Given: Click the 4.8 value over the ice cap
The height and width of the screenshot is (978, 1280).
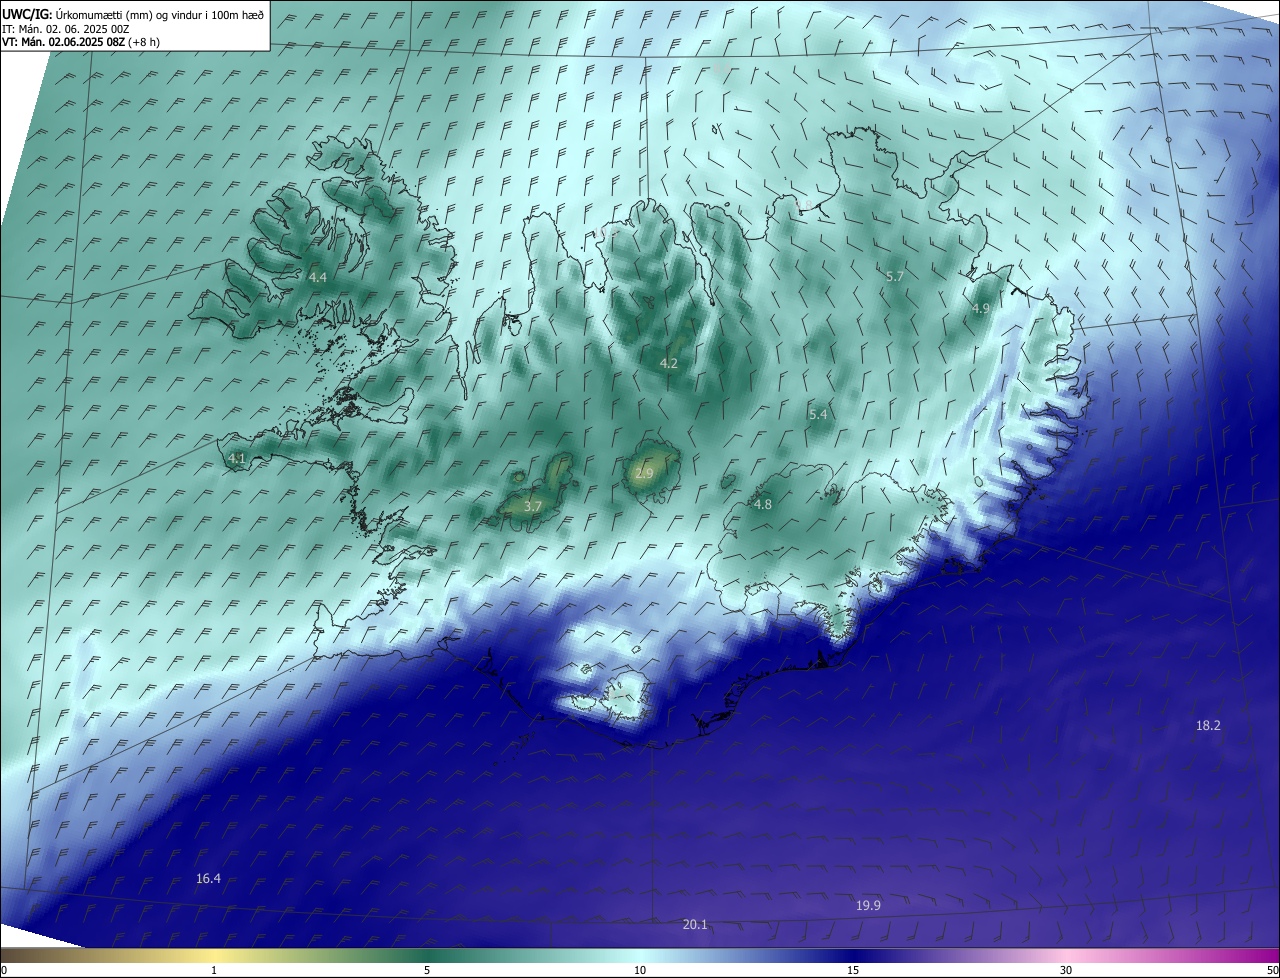Looking at the screenshot, I should [763, 505].
